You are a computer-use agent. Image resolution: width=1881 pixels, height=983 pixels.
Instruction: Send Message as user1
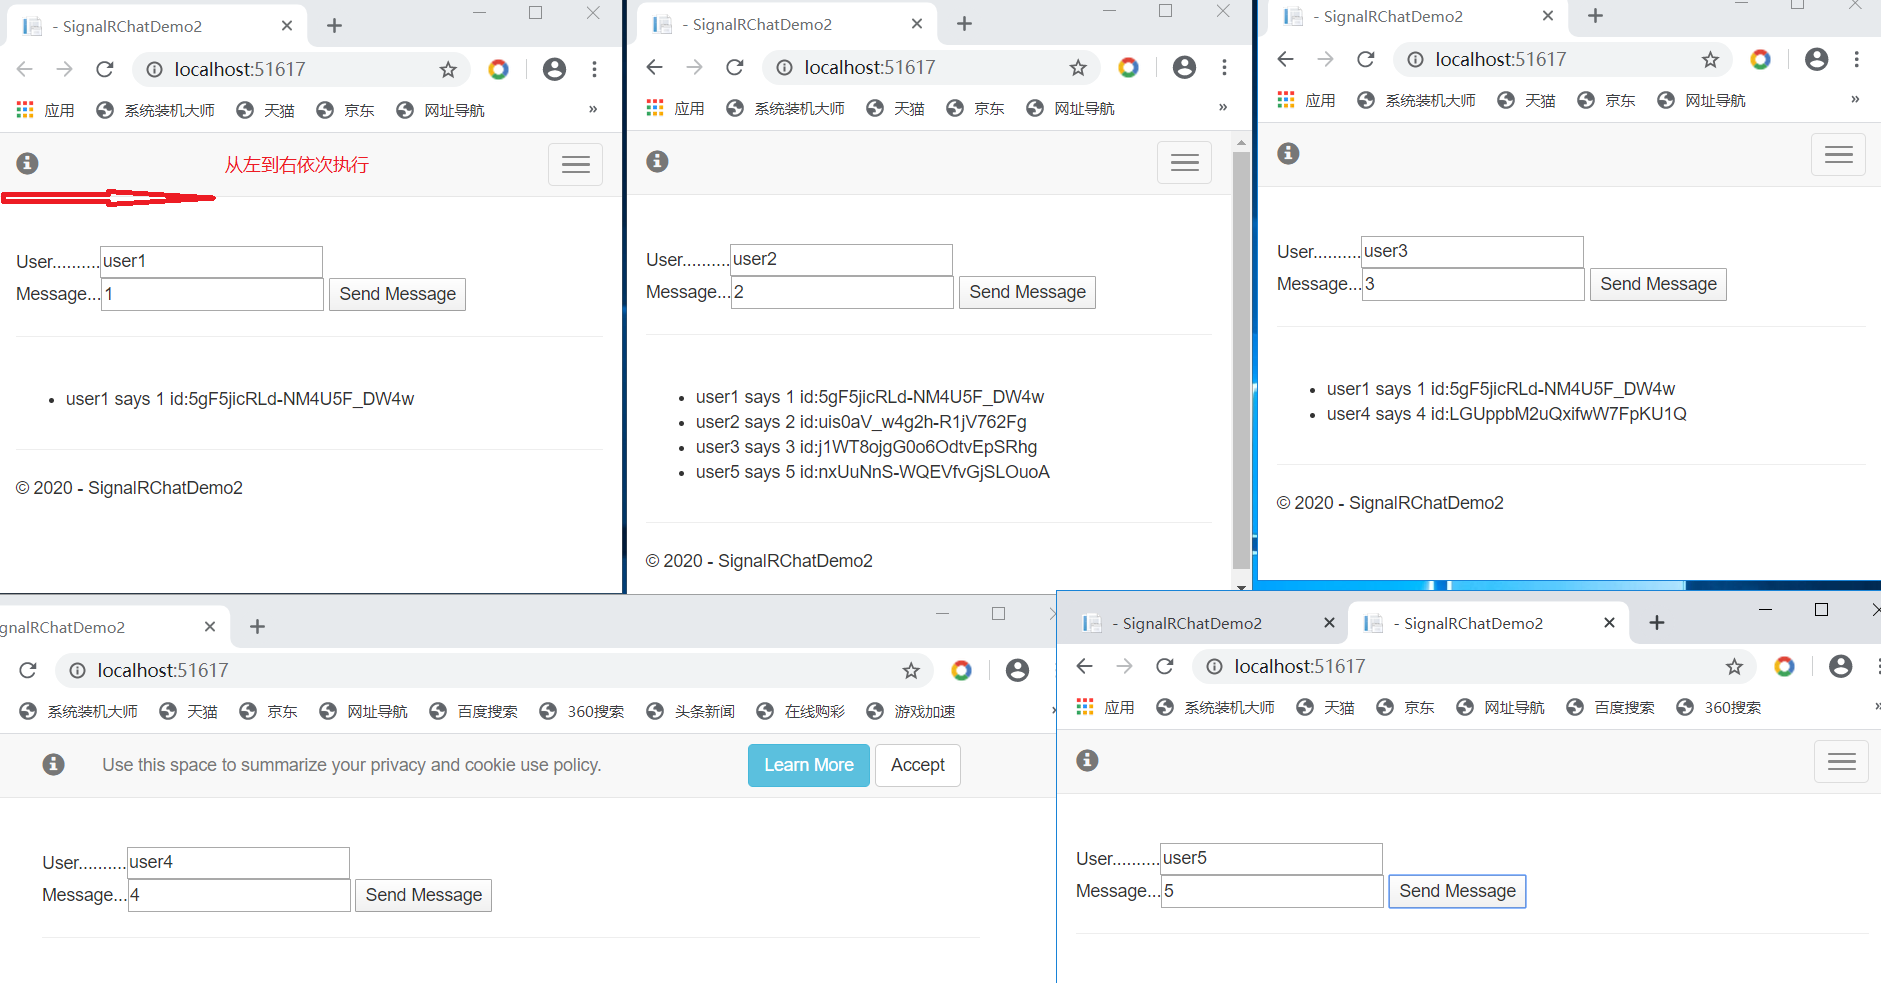coord(397,294)
